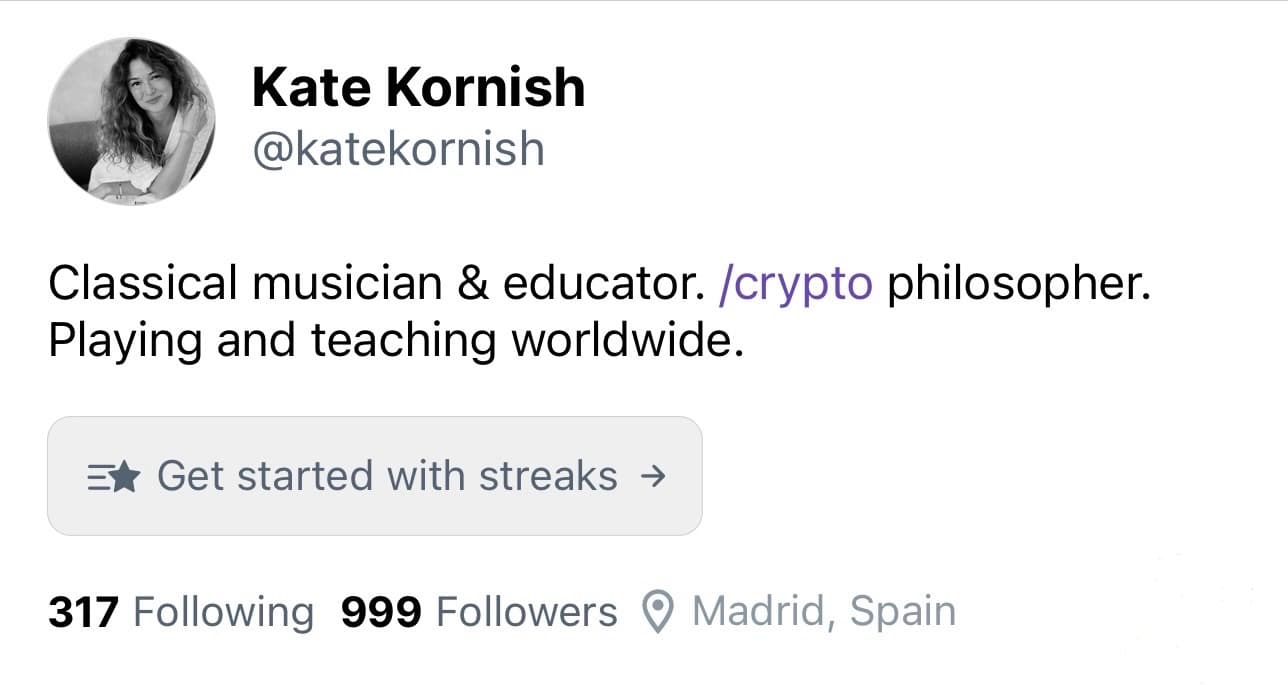Tap the Get started with streaks button
The height and width of the screenshot is (685, 1288).
375,476
